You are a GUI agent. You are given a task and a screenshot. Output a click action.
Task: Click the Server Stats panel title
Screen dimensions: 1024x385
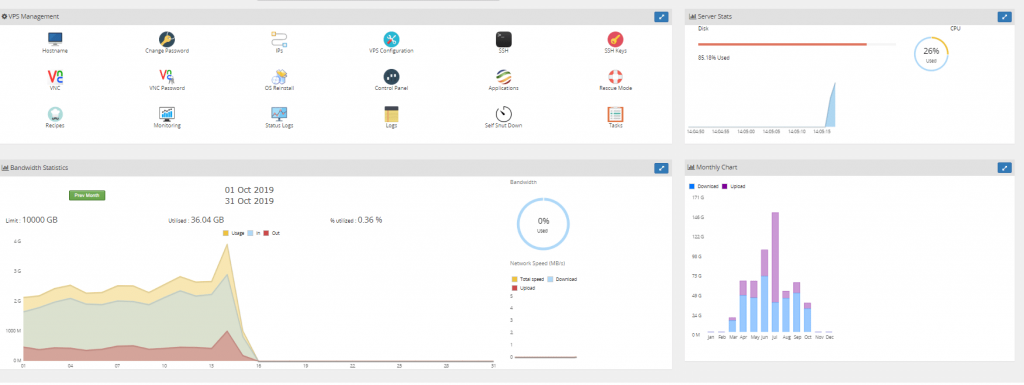pyautogui.click(x=714, y=16)
